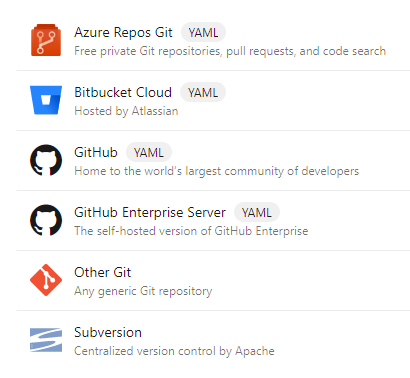Viewport: 410px width, 378px height.
Task: Click the YAML badge on GitHub Enterprise Server
Action: tap(257, 213)
